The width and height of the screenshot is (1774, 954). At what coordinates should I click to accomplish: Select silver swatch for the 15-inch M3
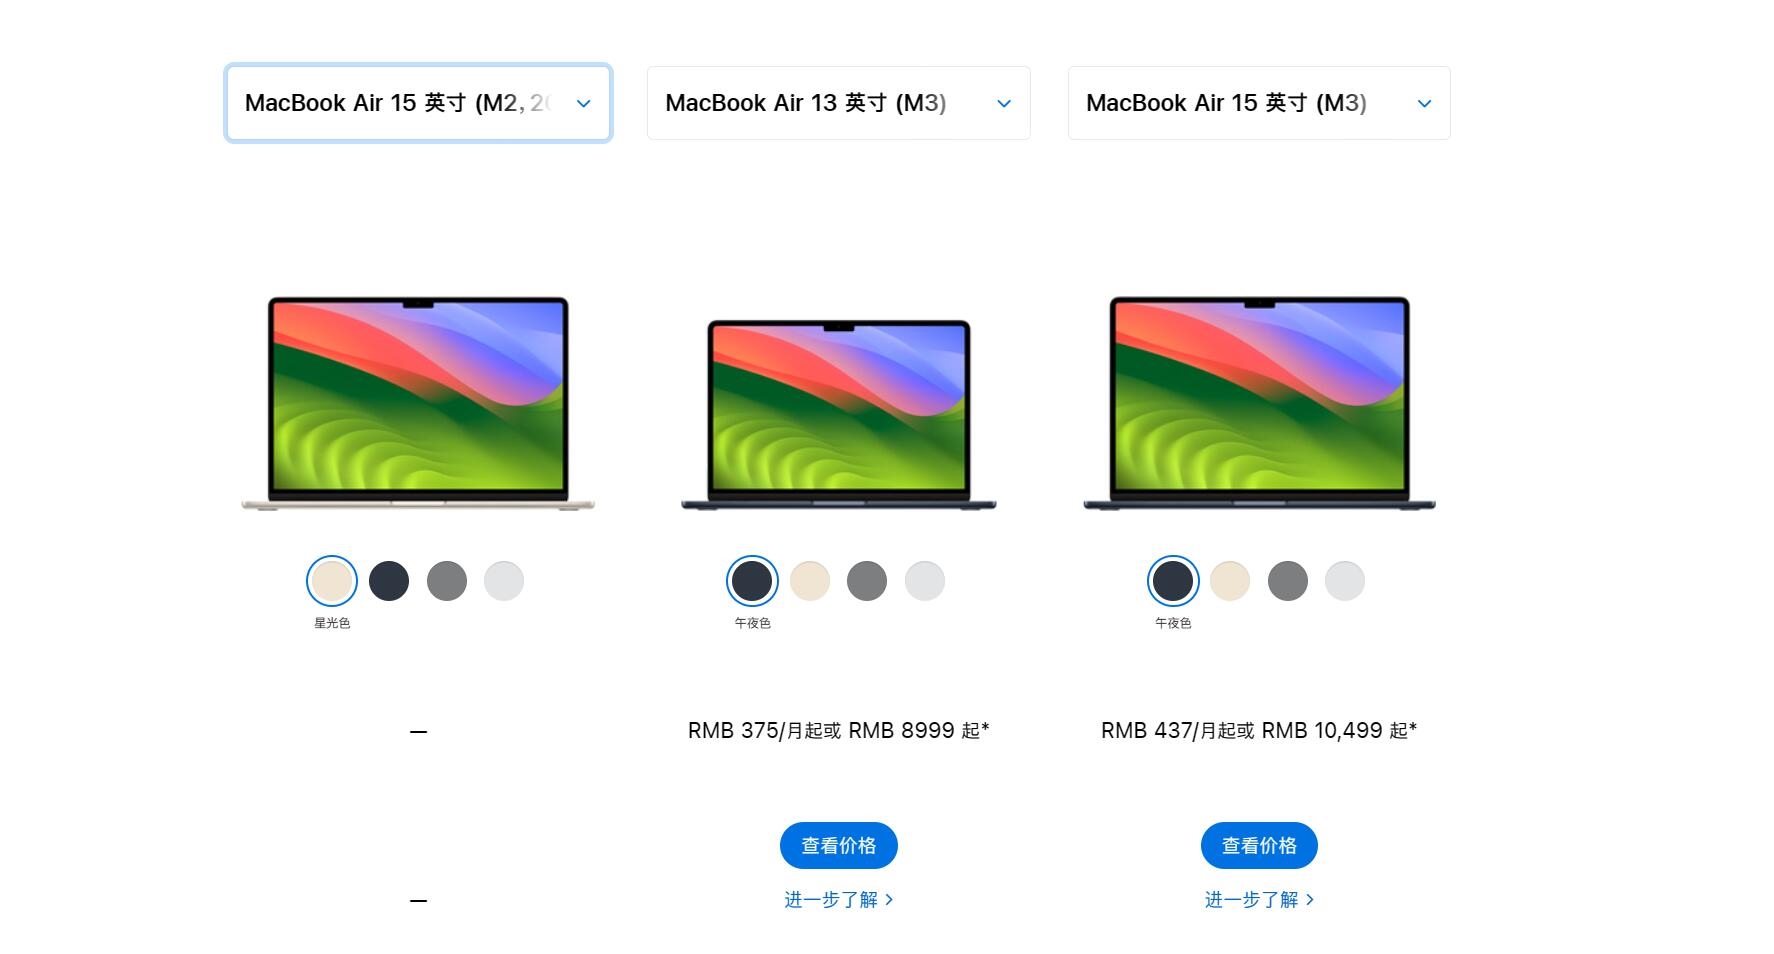[1345, 581]
